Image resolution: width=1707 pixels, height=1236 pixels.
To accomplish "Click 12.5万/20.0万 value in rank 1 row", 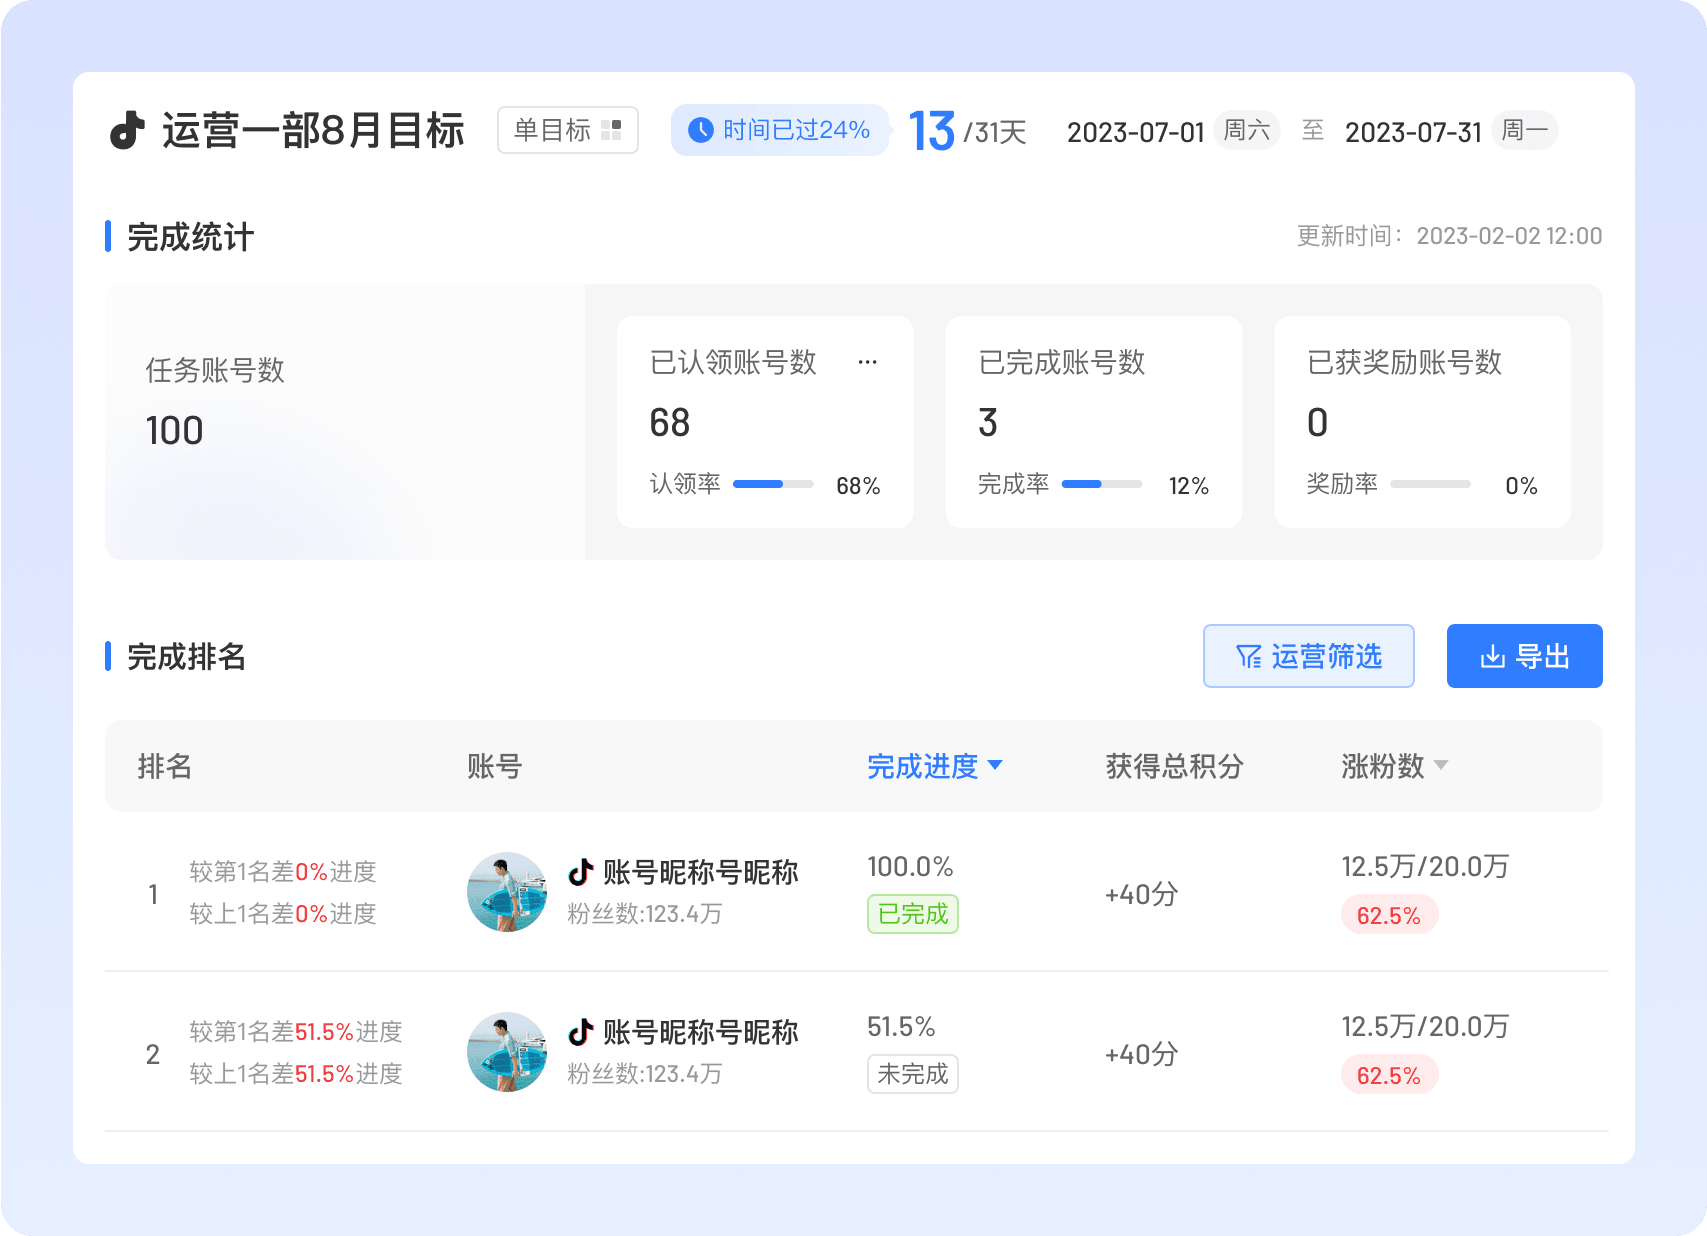I will [1425, 866].
